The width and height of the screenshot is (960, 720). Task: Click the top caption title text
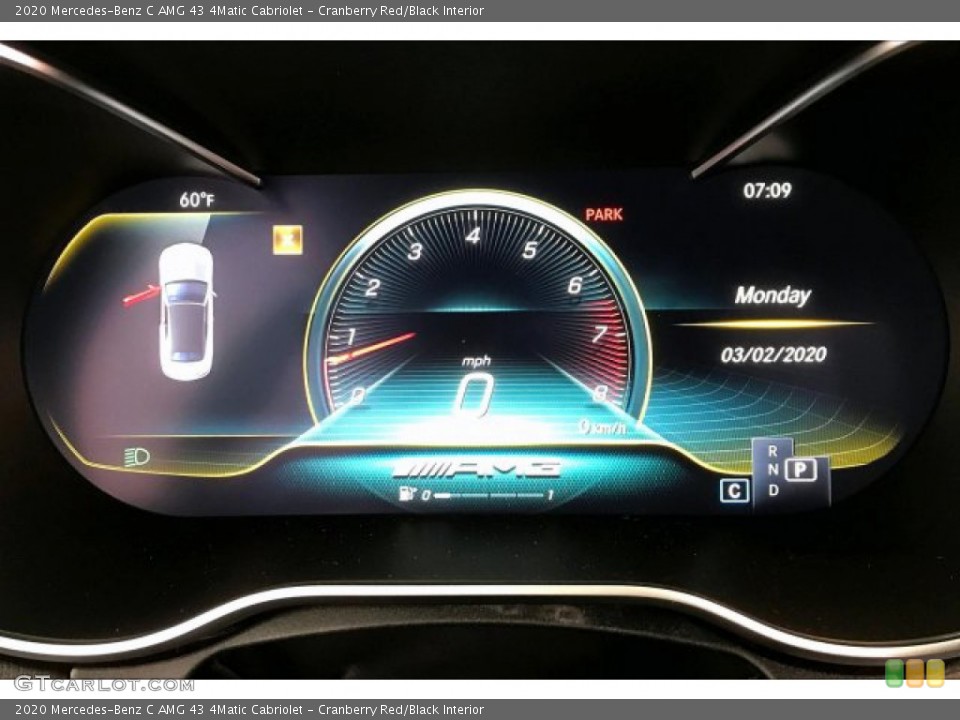tap(249, 10)
